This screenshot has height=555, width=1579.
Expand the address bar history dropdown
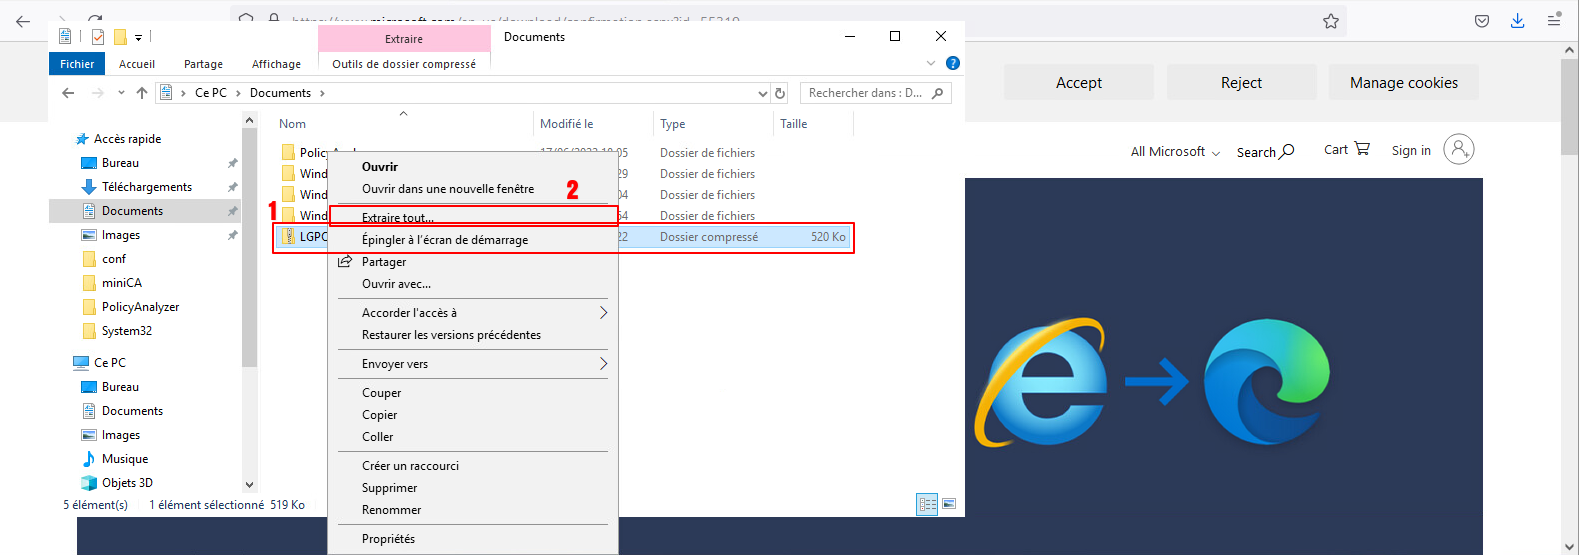click(x=763, y=93)
